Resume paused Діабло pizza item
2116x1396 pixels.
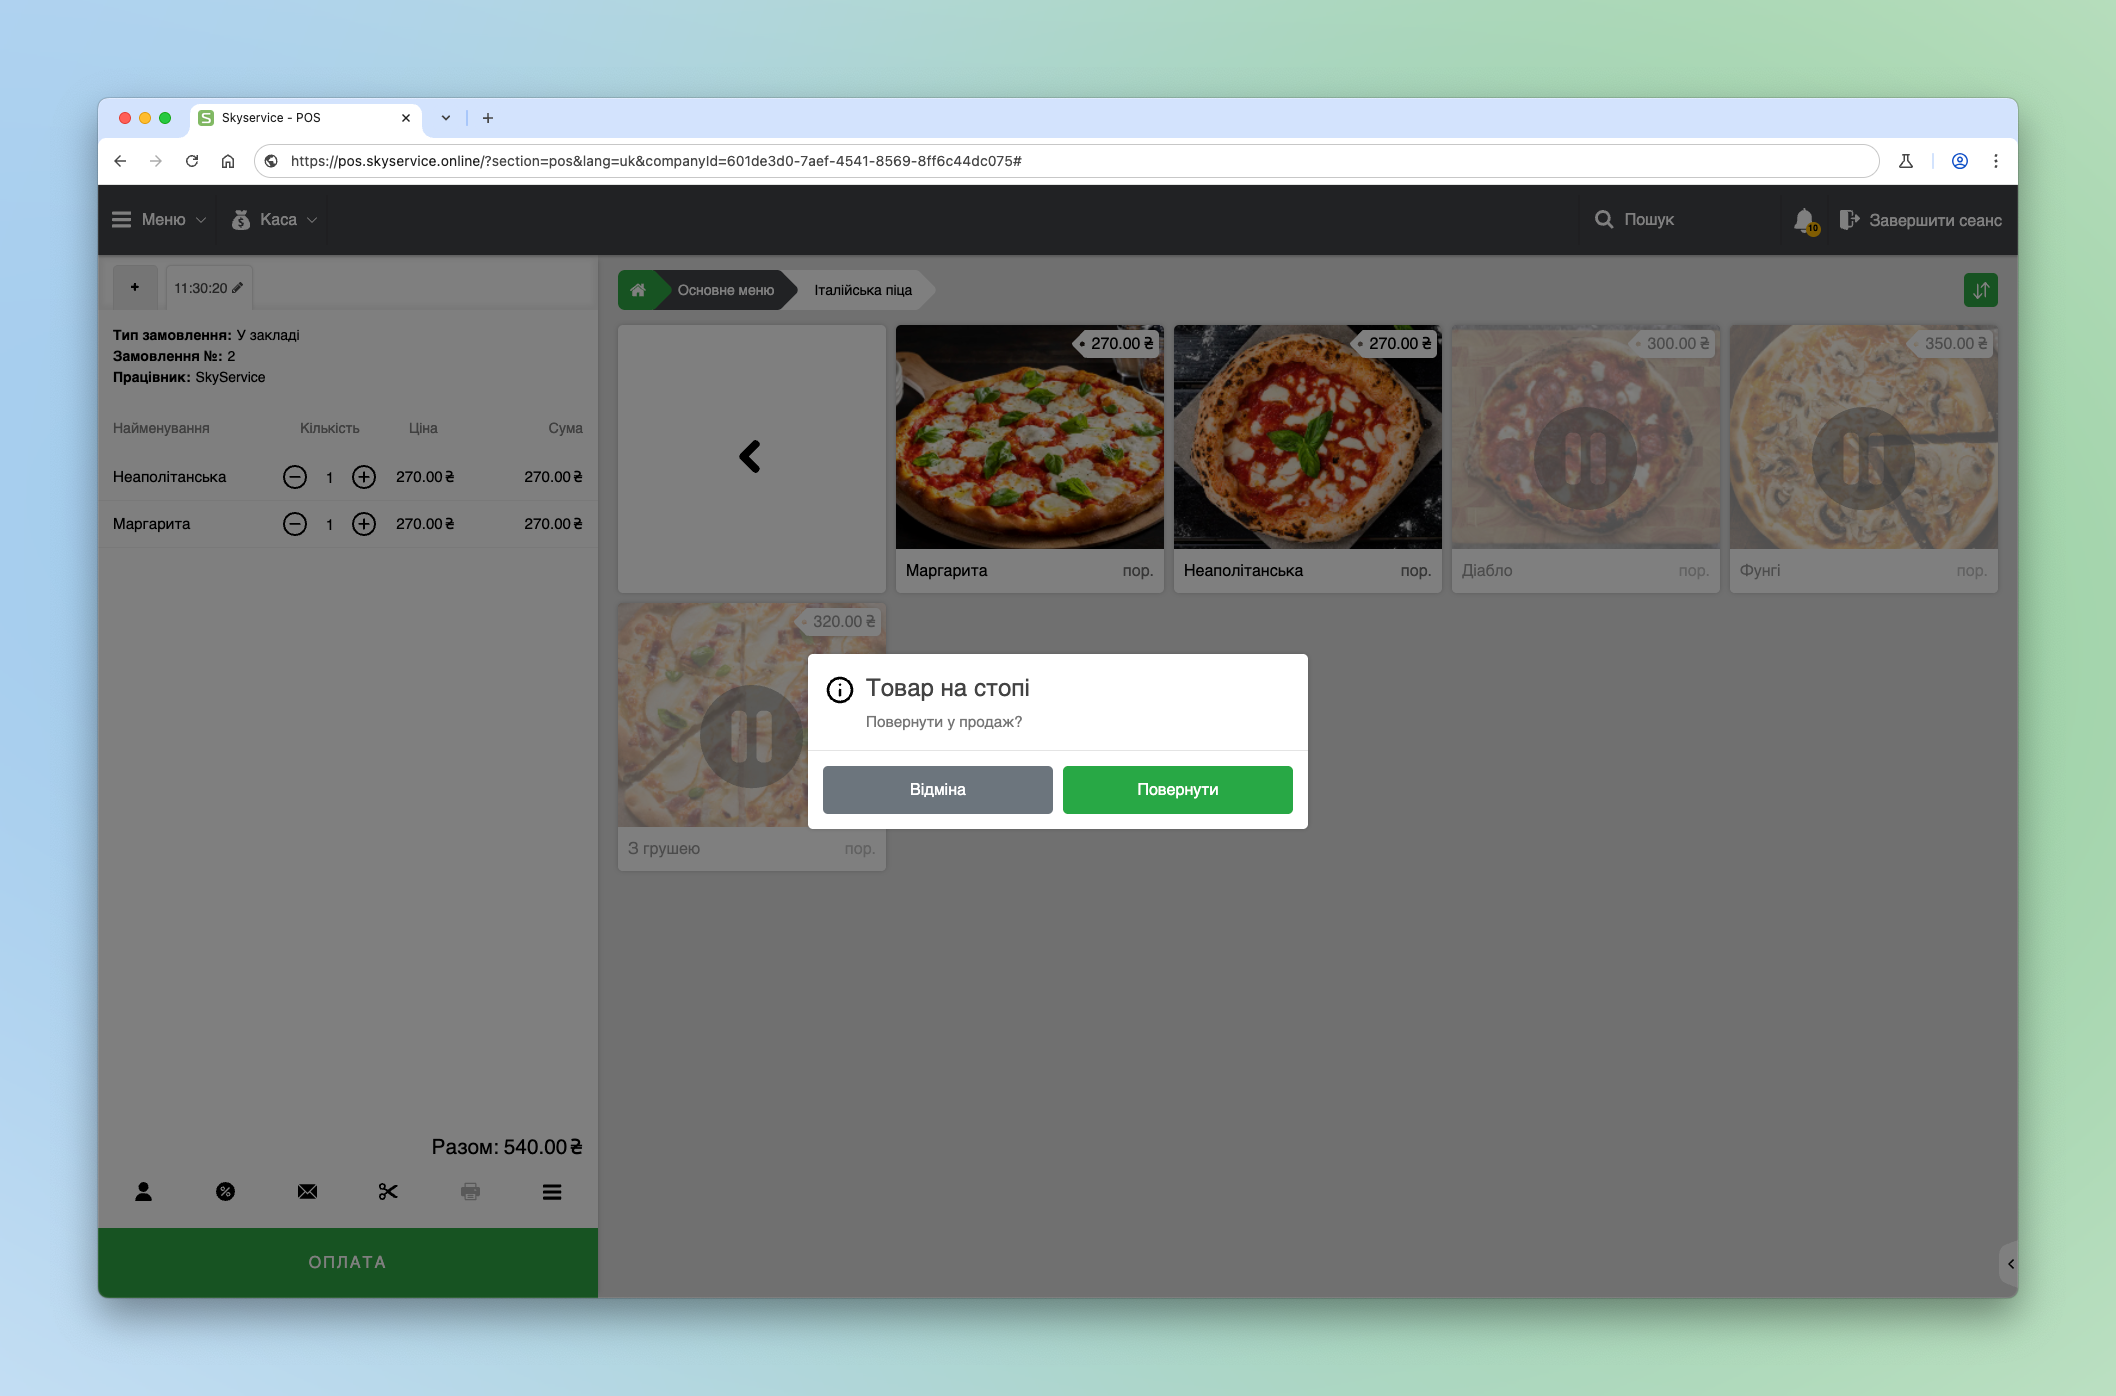click(1585, 458)
